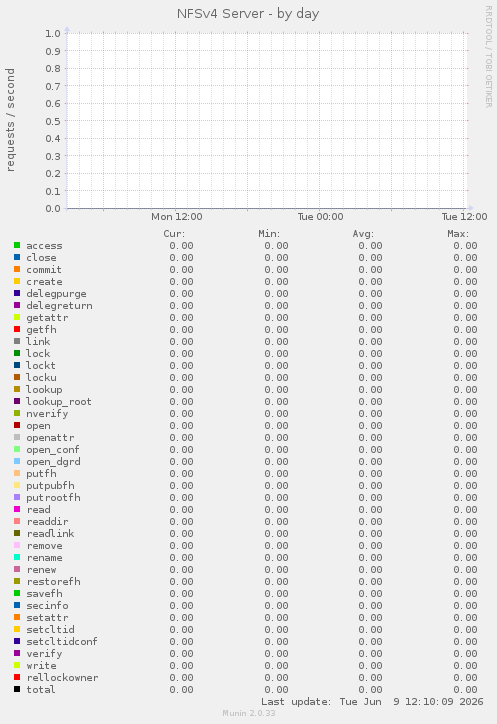This screenshot has width=497, height=724.
Task: Select the 'putfh' legend label
Action: [x=41, y=474]
